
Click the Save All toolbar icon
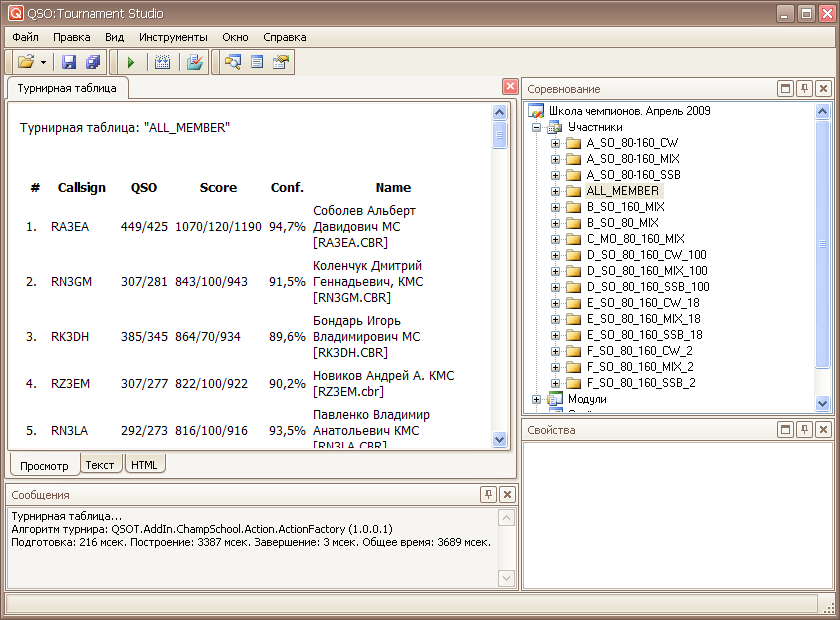pos(93,62)
